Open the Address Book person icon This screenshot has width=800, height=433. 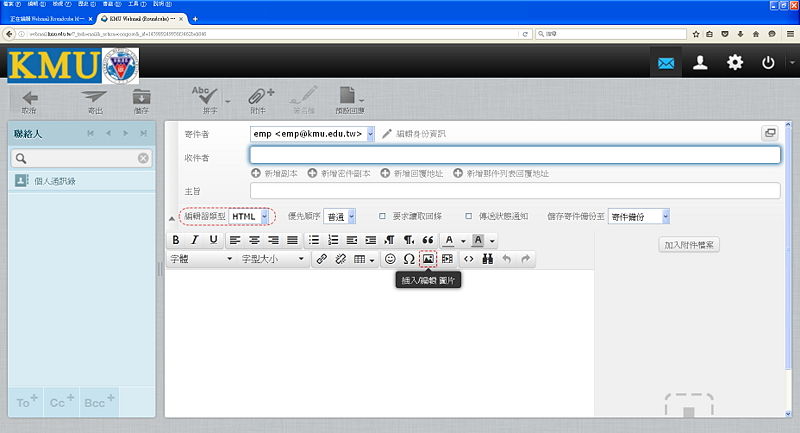tap(700, 63)
